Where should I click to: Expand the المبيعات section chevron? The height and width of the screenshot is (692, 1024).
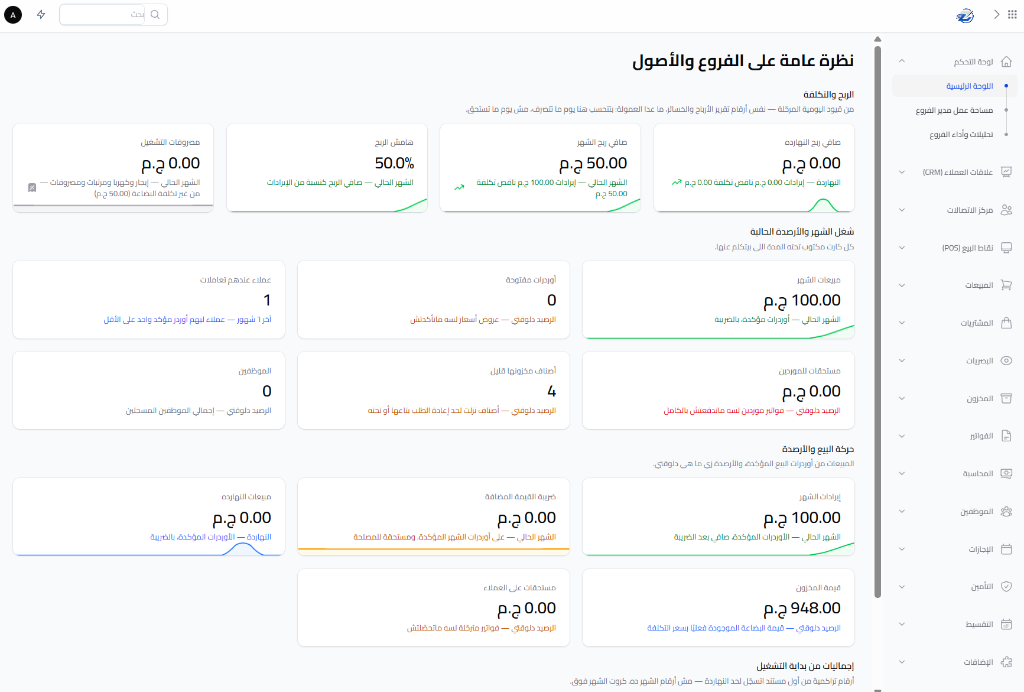[902, 285]
